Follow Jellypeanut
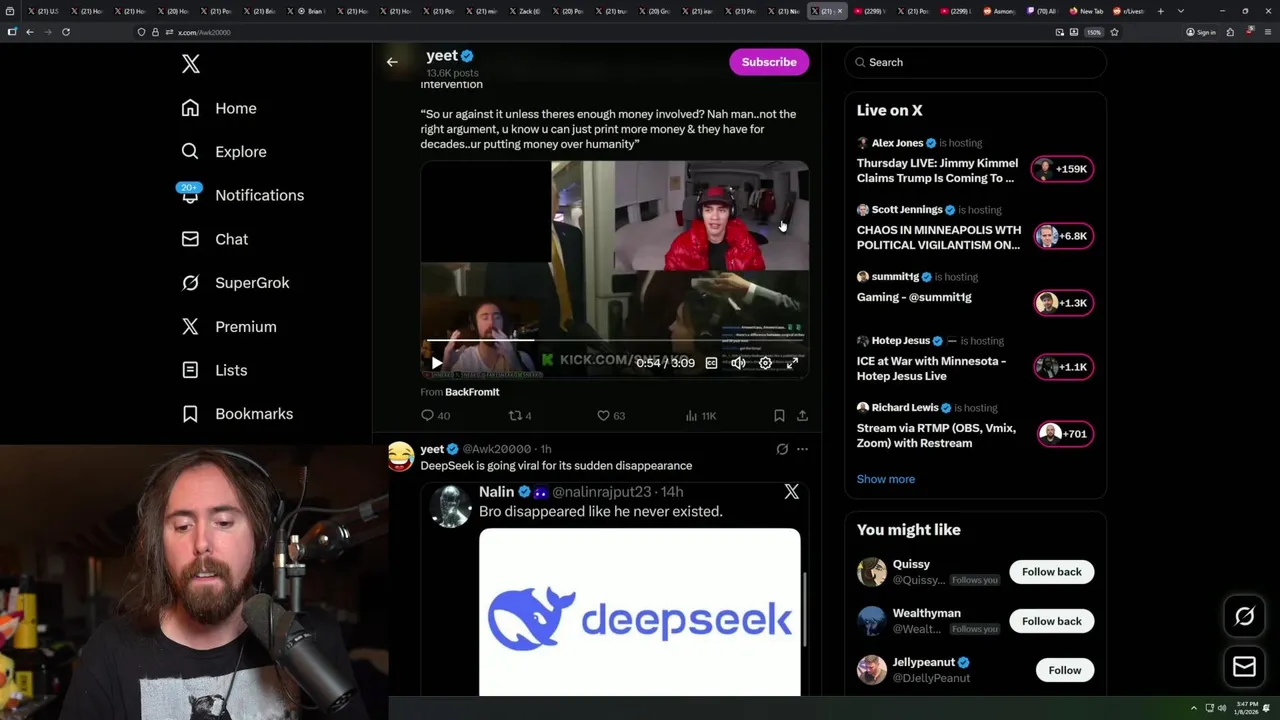 pos(1065,670)
